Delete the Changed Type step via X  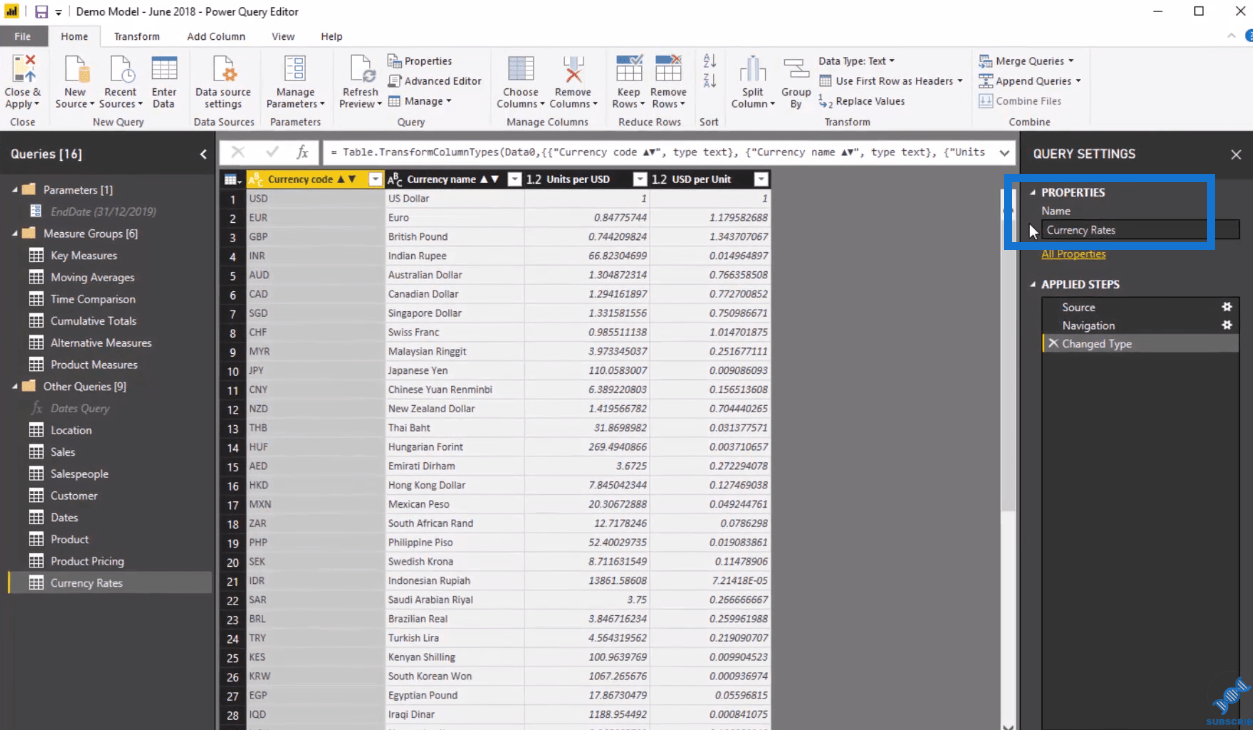click(1053, 343)
